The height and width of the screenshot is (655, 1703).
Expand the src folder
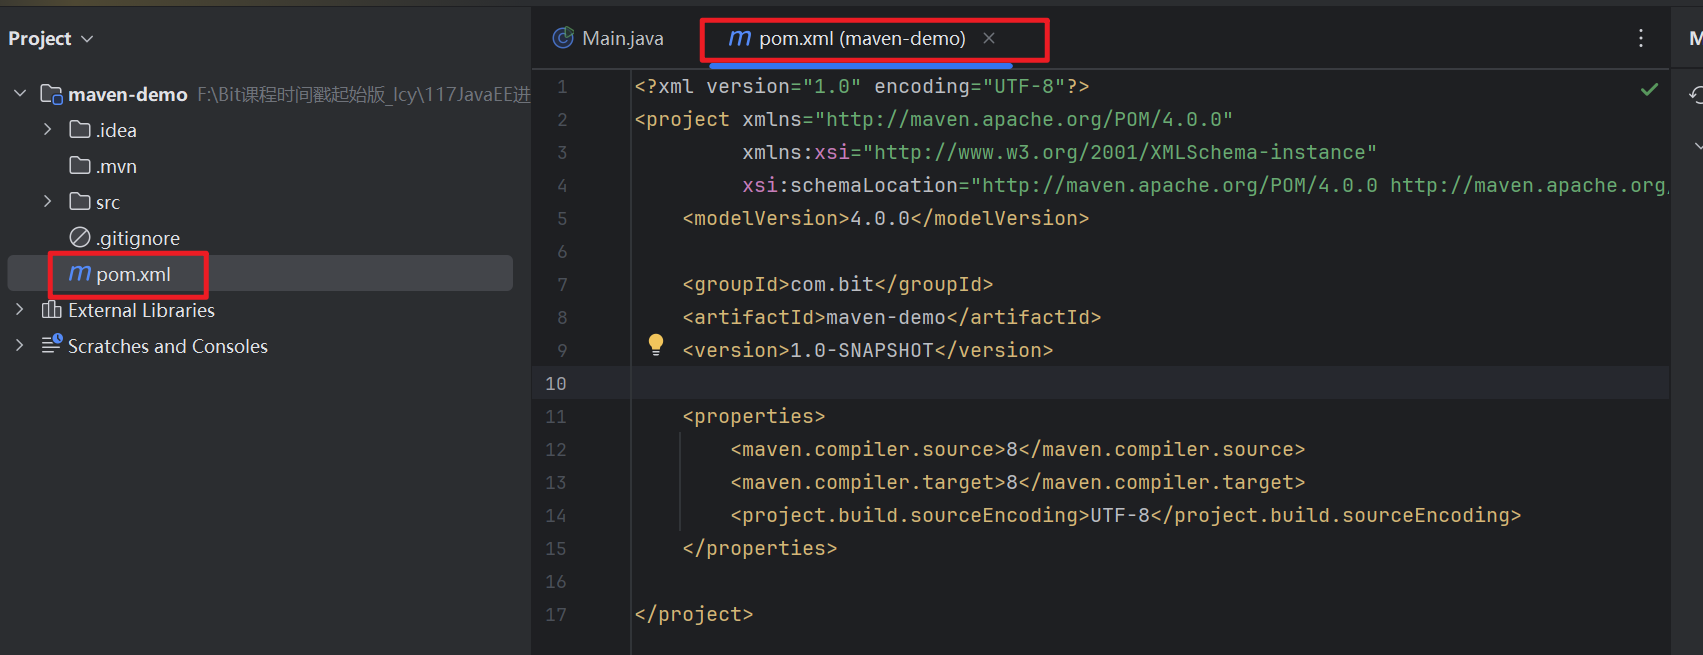pyautogui.click(x=48, y=202)
